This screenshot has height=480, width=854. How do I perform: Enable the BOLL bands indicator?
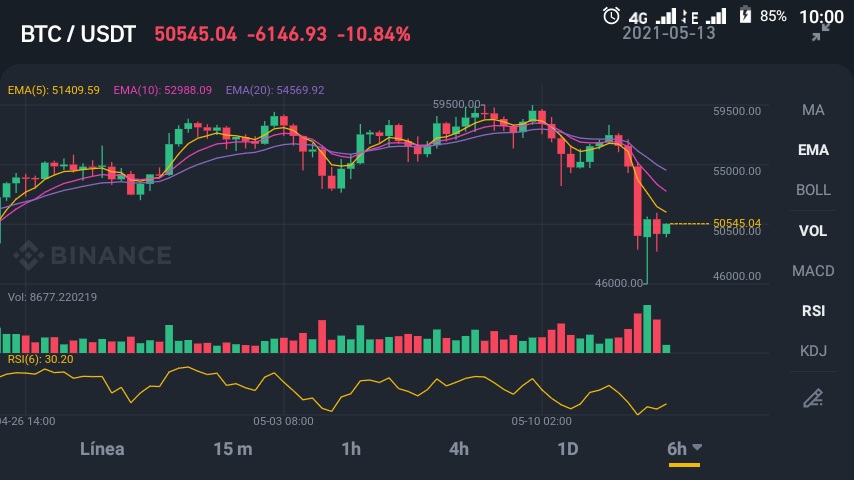[813, 190]
